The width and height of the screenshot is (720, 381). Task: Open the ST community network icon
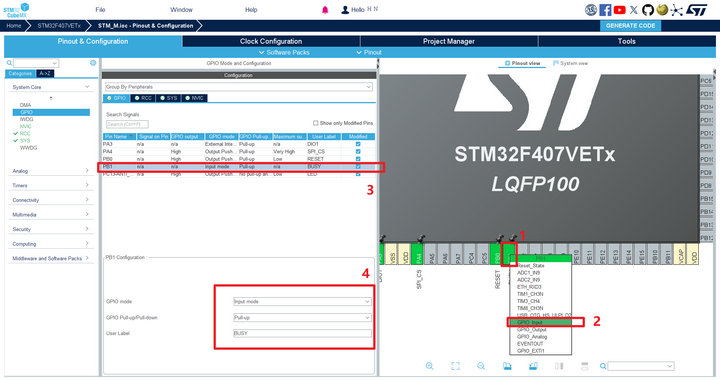[676, 10]
